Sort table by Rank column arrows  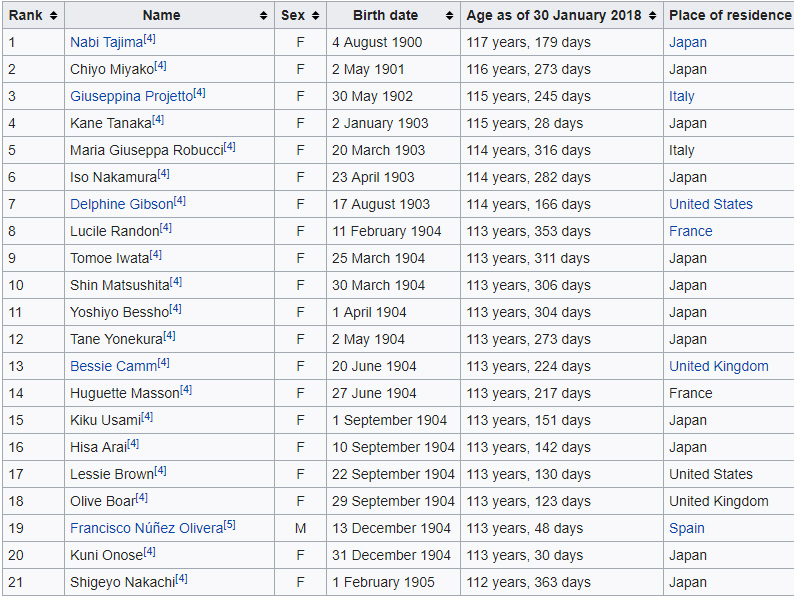[x=52, y=15]
